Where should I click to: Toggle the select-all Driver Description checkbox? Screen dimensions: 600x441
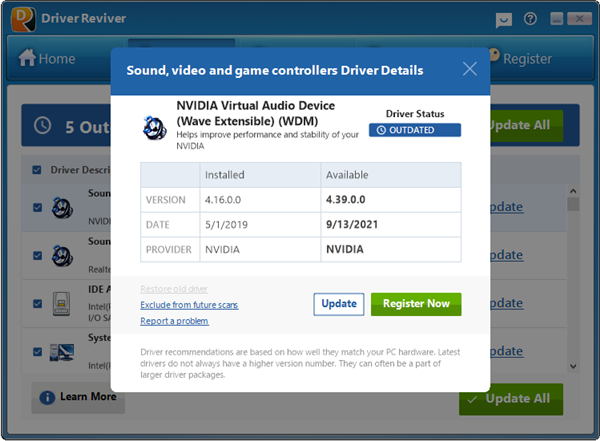(37, 170)
